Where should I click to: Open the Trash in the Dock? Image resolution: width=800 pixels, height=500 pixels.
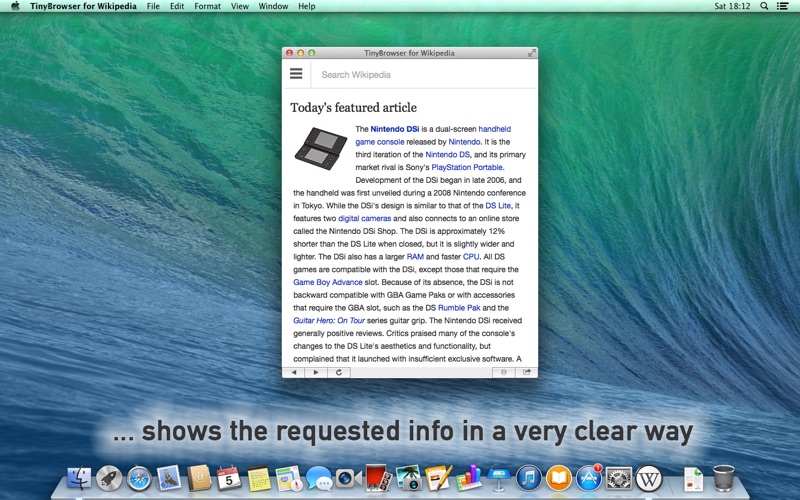(723, 478)
